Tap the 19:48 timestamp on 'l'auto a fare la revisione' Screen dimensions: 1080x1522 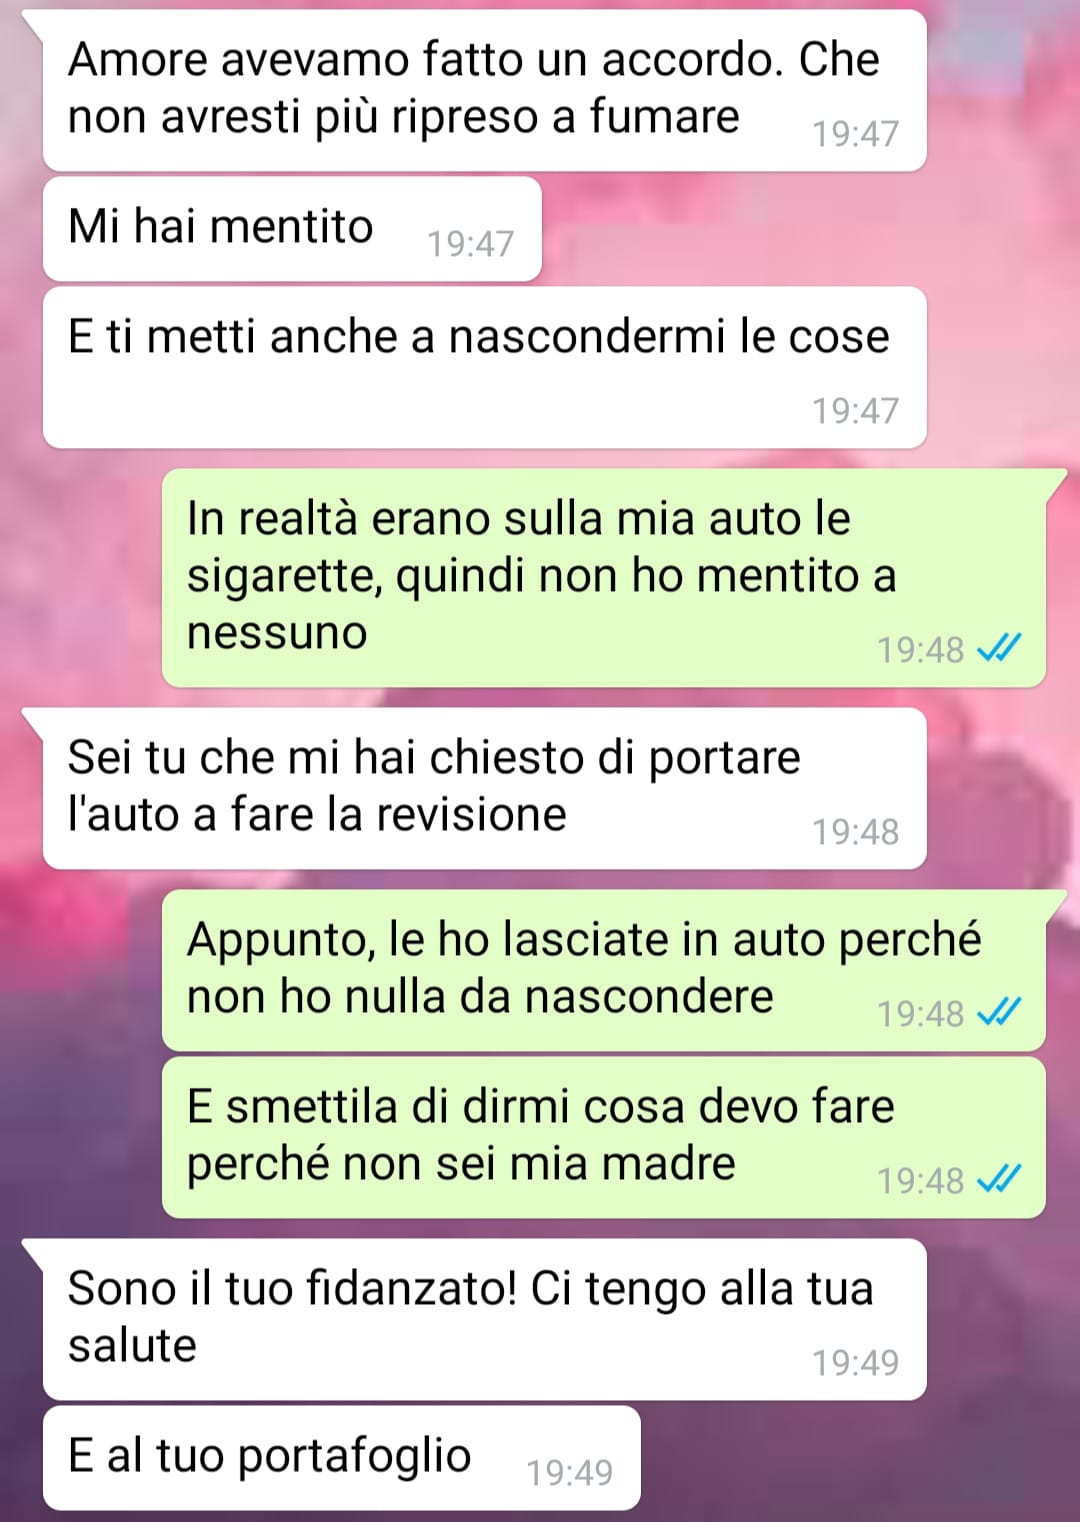855,832
